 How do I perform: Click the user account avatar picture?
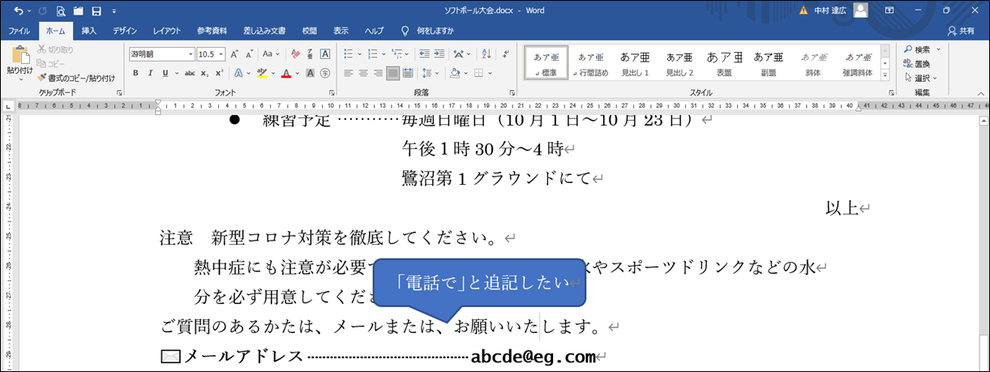(861, 10)
